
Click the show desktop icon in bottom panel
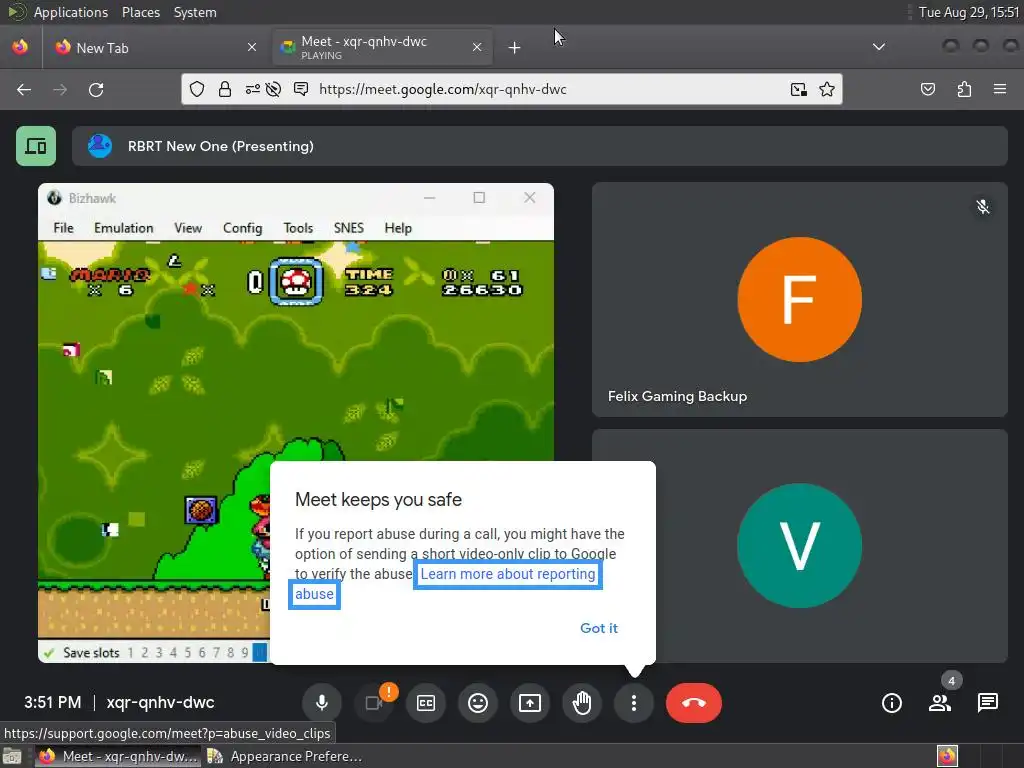[12, 756]
